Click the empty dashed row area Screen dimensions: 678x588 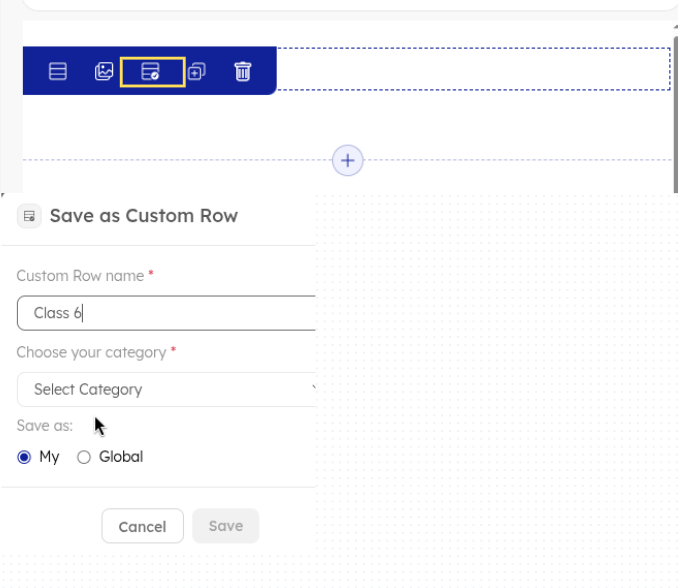470,70
